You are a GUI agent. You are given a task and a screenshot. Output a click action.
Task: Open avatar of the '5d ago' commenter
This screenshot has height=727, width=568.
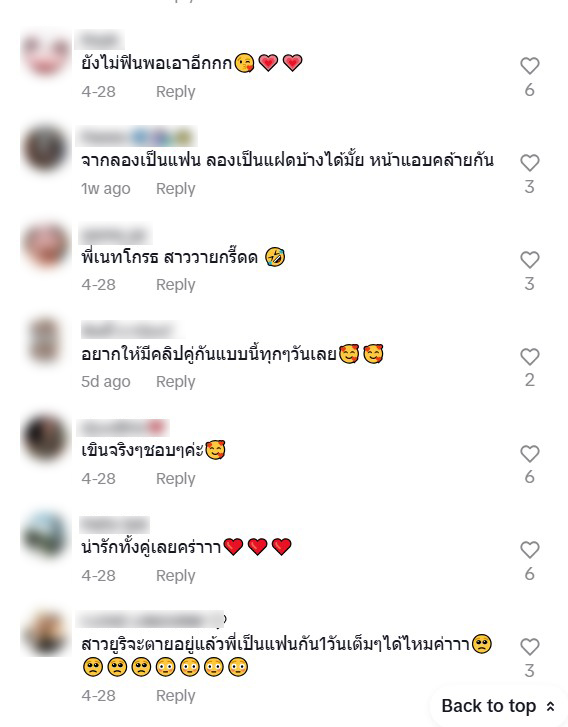pos(45,341)
